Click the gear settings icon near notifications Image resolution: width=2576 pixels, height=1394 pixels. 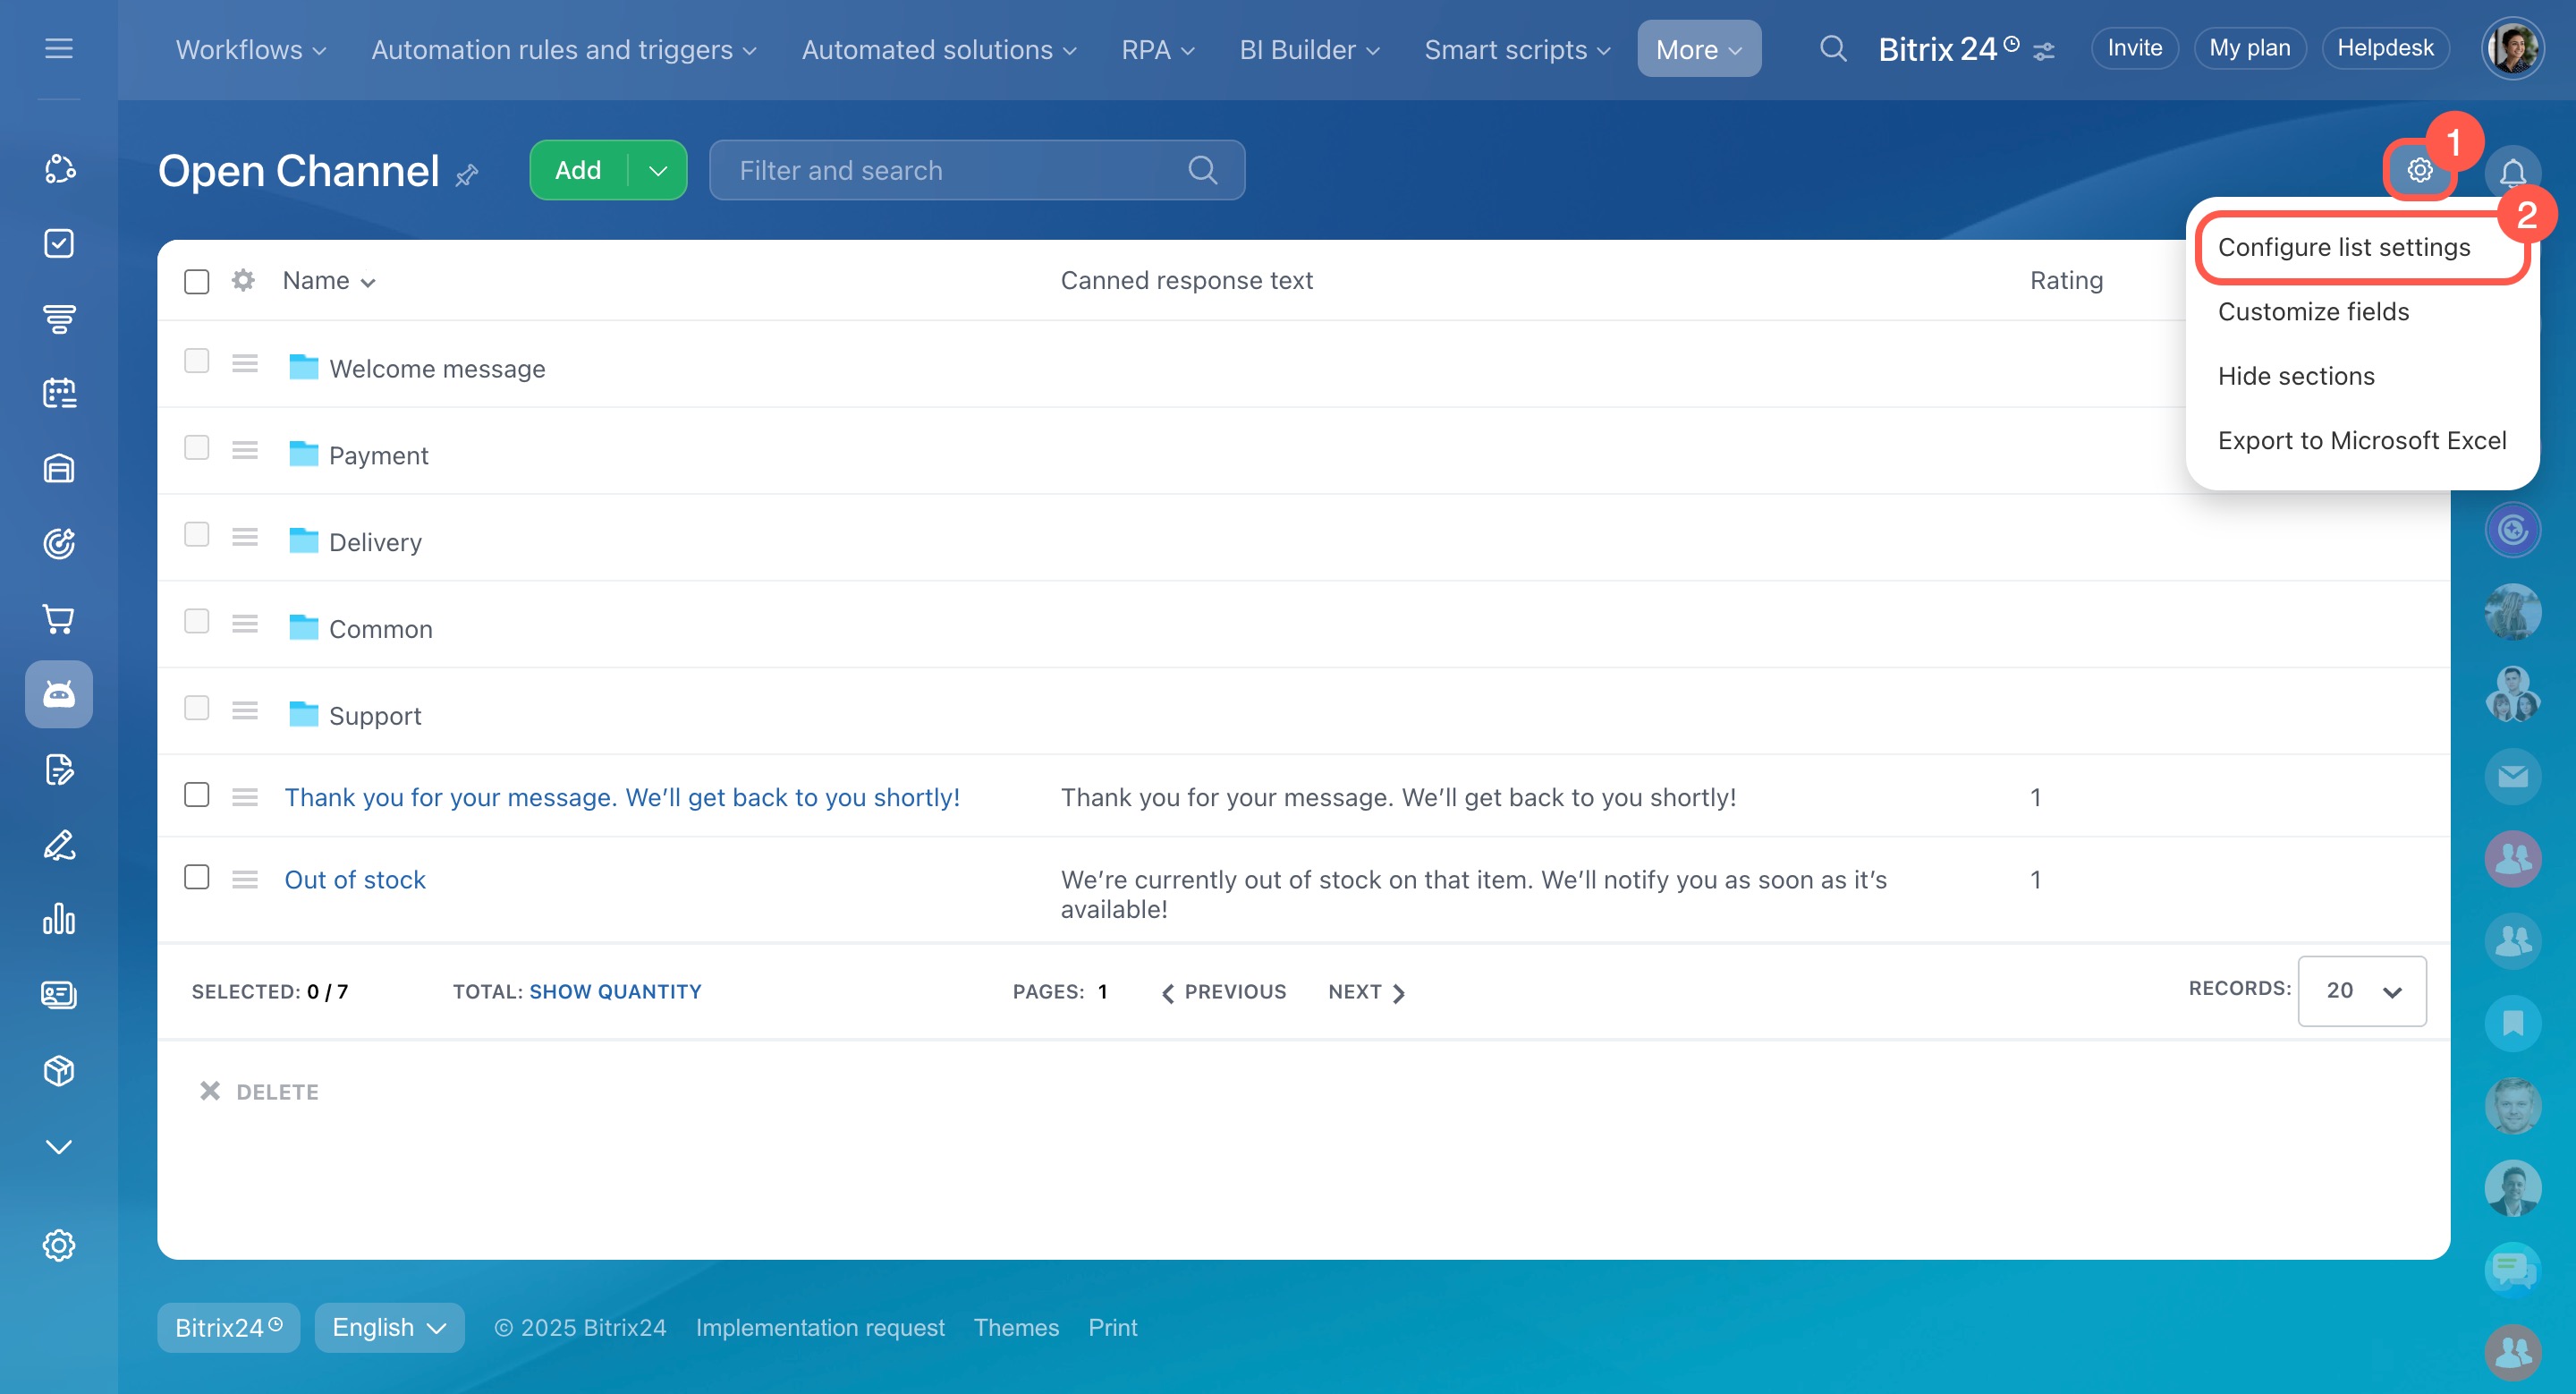pos(2418,171)
